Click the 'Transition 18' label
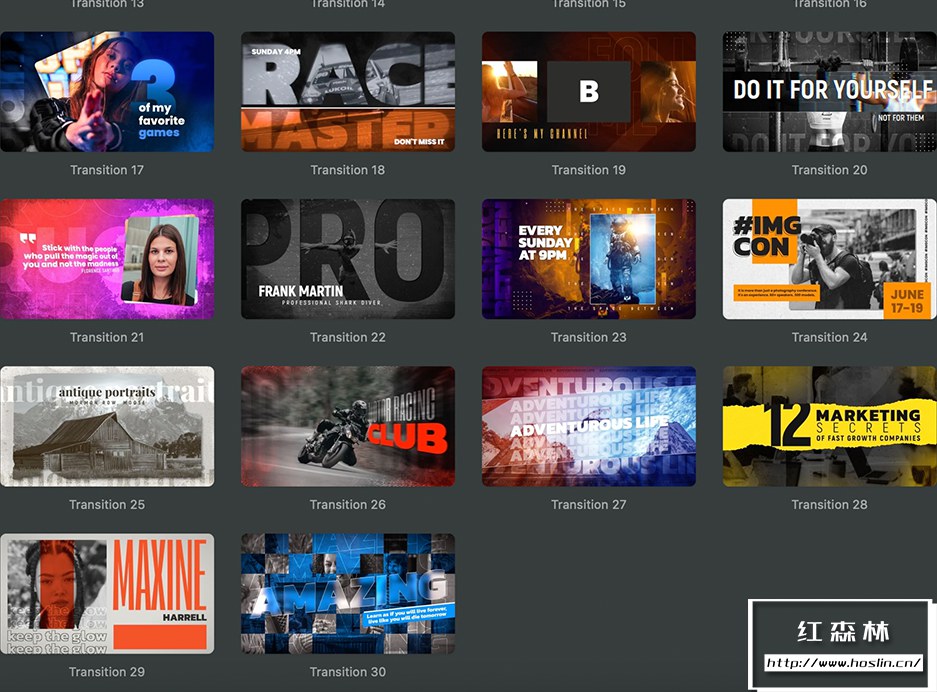 [348, 170]
